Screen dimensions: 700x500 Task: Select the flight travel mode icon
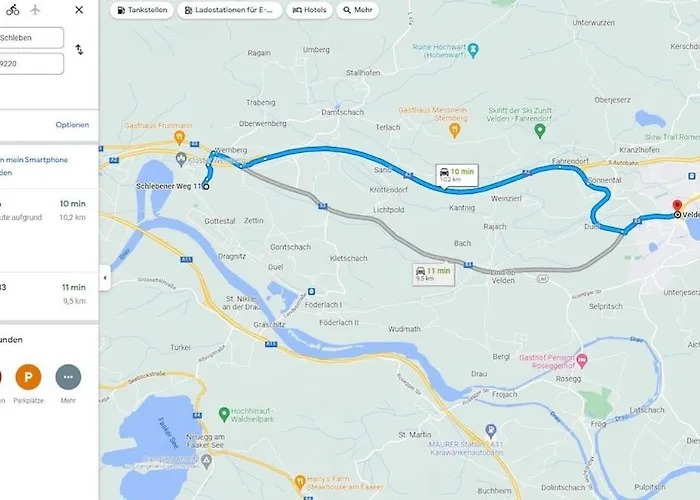tap(35, 10)
